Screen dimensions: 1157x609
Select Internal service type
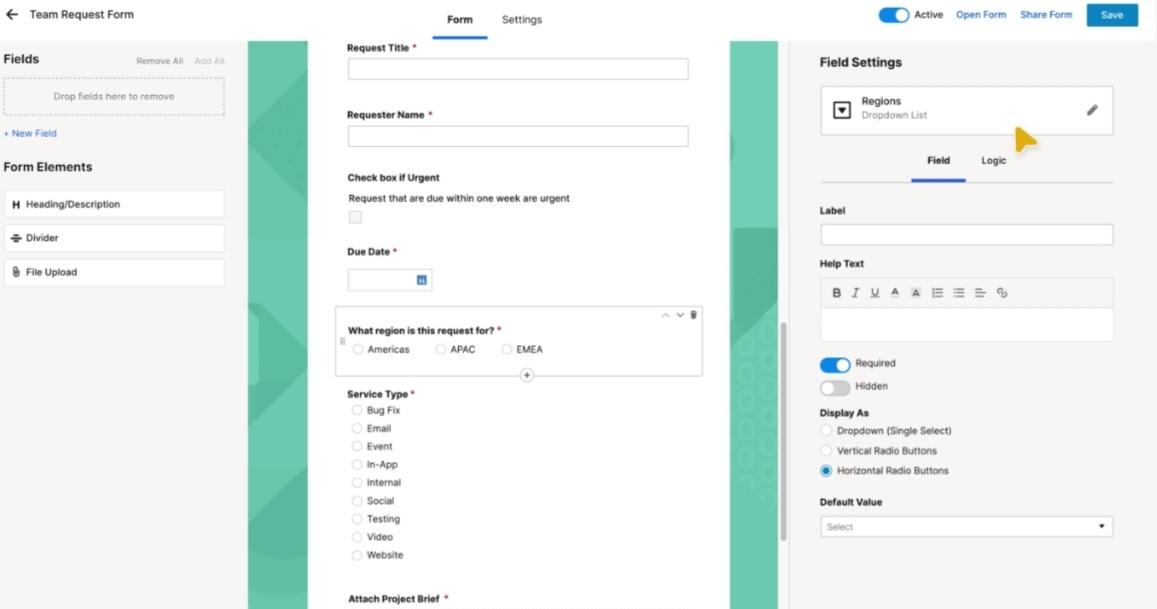[356, 483]
